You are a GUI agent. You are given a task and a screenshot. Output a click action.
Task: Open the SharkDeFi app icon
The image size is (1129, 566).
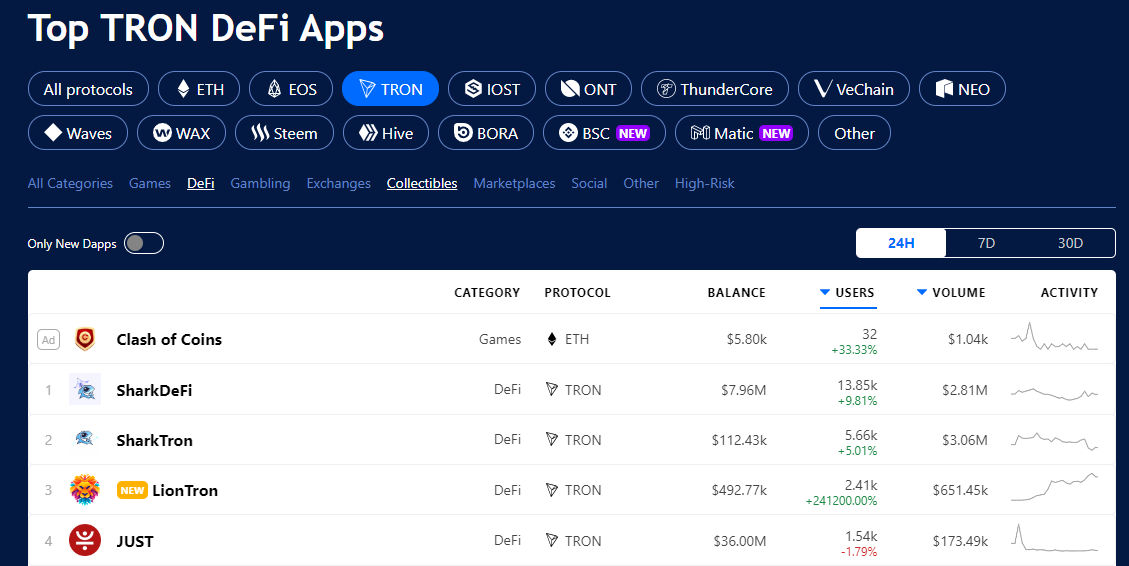tap(85, 390)
